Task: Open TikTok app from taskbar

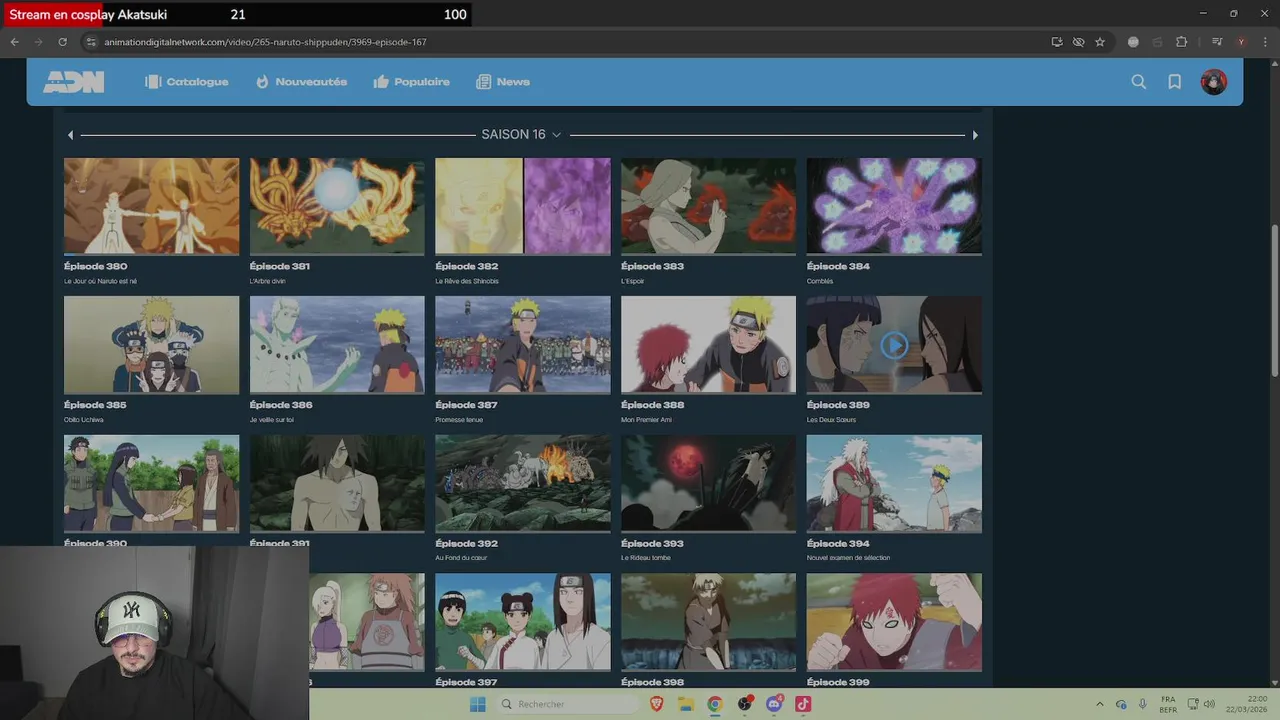Action: pos(803,704)
